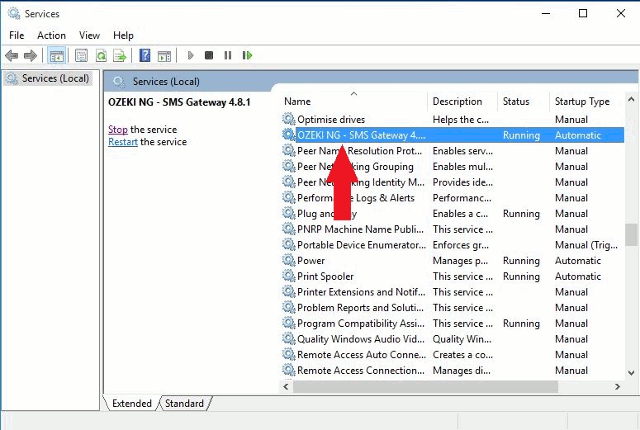Open the Action menu
640x430 pixels.
(x=51, y=35)
